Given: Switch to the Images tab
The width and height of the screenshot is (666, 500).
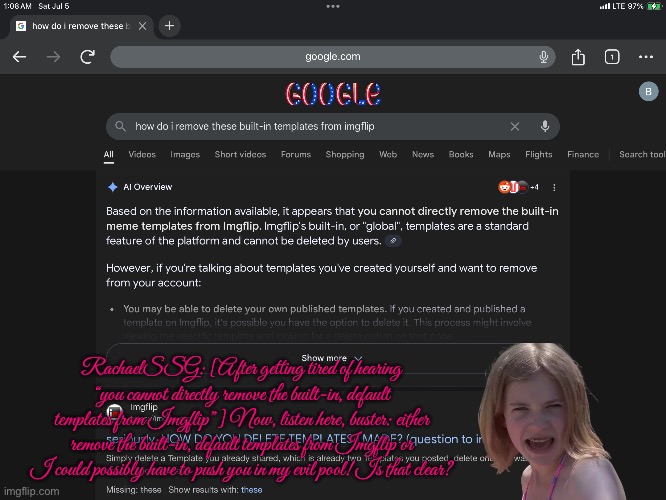Looking at the screenshot, I should tap(185, 155).
